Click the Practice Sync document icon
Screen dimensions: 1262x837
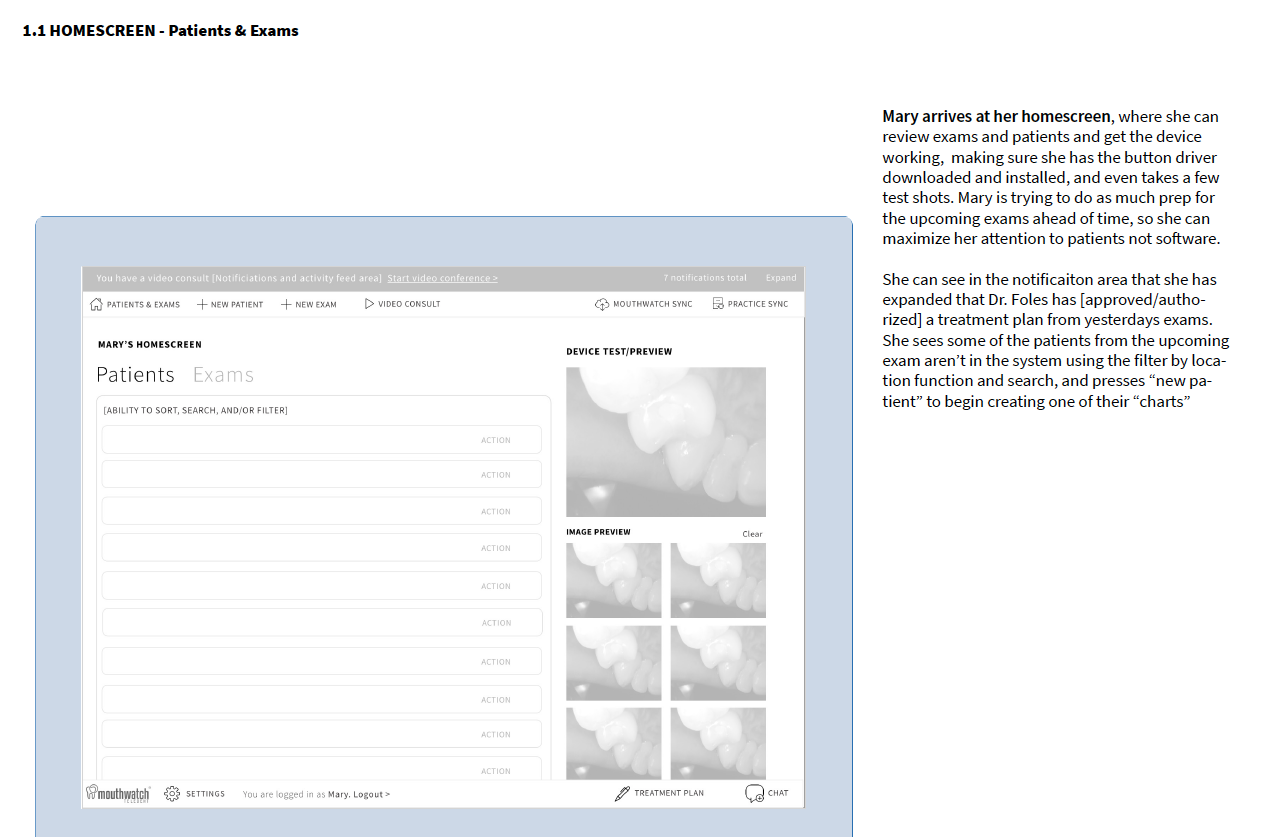pyautogui.click(x=718, y=304)
